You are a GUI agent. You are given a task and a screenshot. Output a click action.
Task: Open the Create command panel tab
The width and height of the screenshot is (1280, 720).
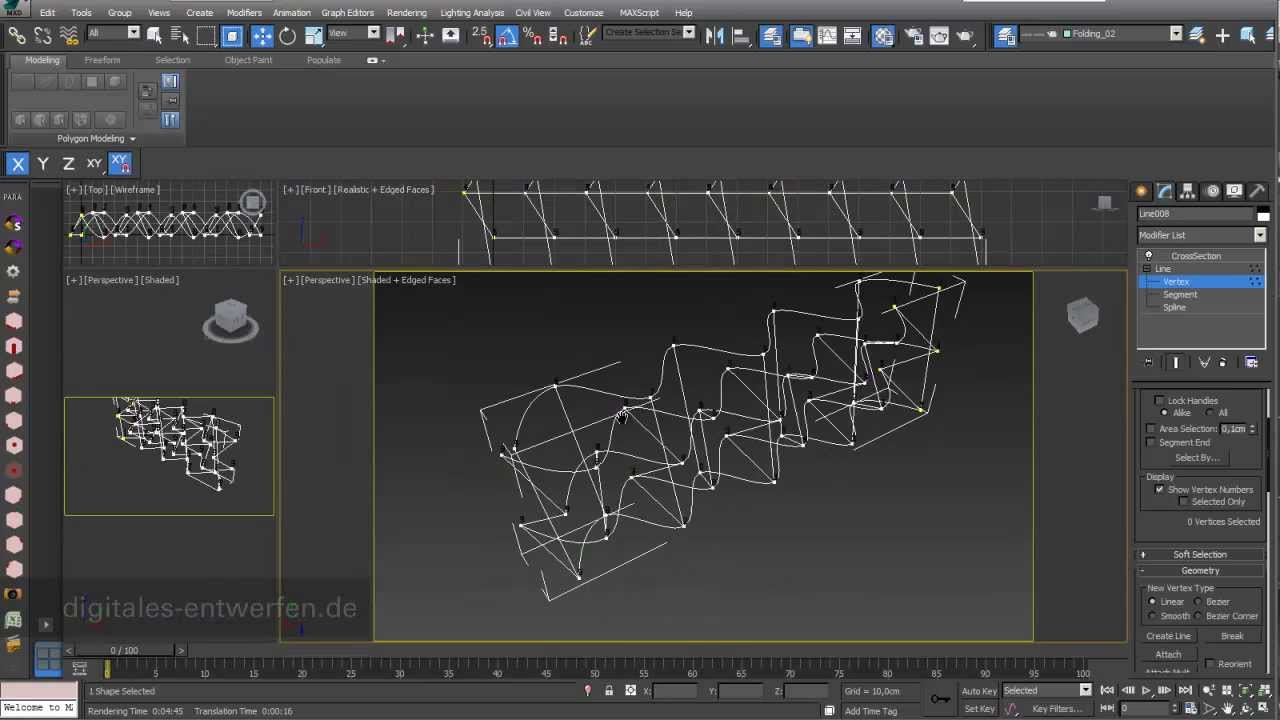[x=1142, y=191]
